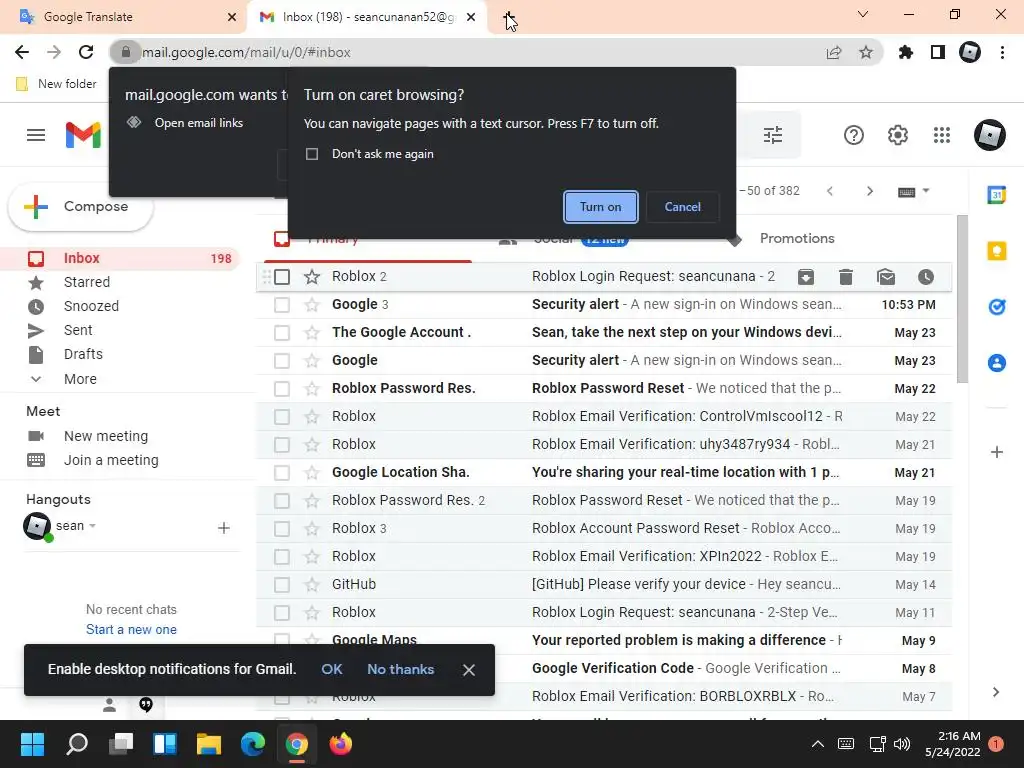Open Inbox folder in sidebar
Image resolution: width=1024 pixels, height=768 pixels.
point(120,259)
